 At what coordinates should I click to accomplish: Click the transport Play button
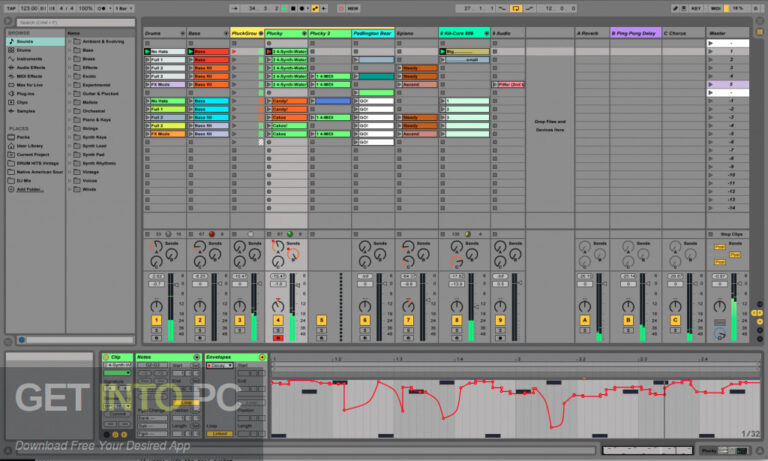pos(284,8)
